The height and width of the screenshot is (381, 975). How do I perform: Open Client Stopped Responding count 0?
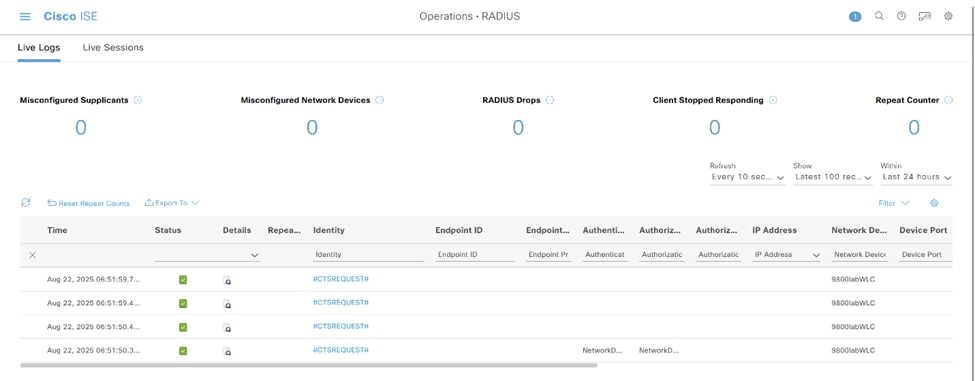pyautogui.click(x=715, y=127)
